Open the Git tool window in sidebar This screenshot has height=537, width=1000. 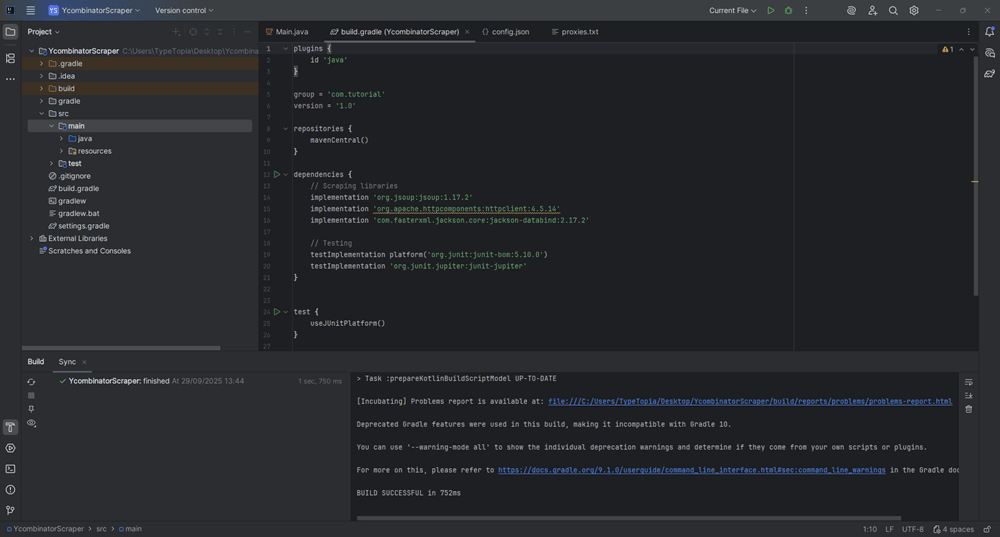(x=10, y=510)
